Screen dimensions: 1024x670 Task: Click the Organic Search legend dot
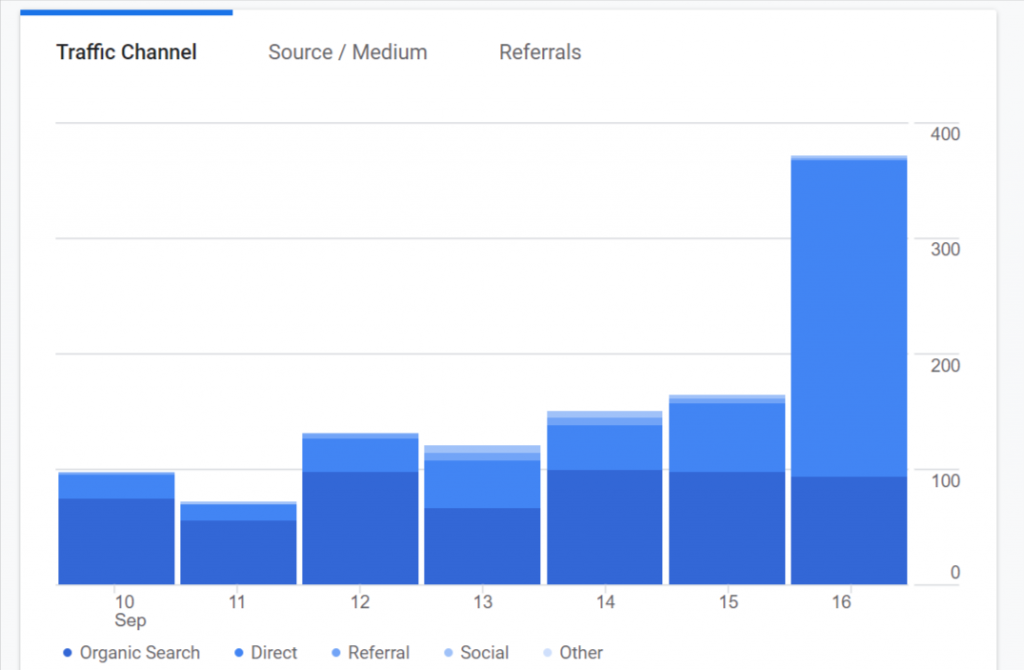[x=67, y=653]
